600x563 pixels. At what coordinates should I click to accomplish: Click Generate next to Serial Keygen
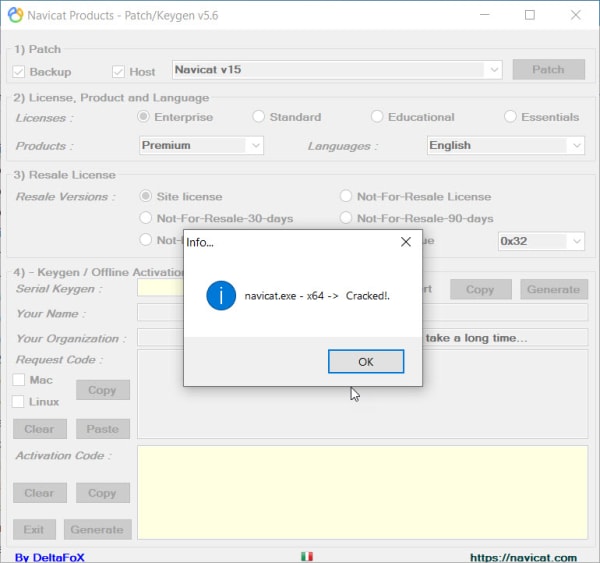tap(554, 289)
